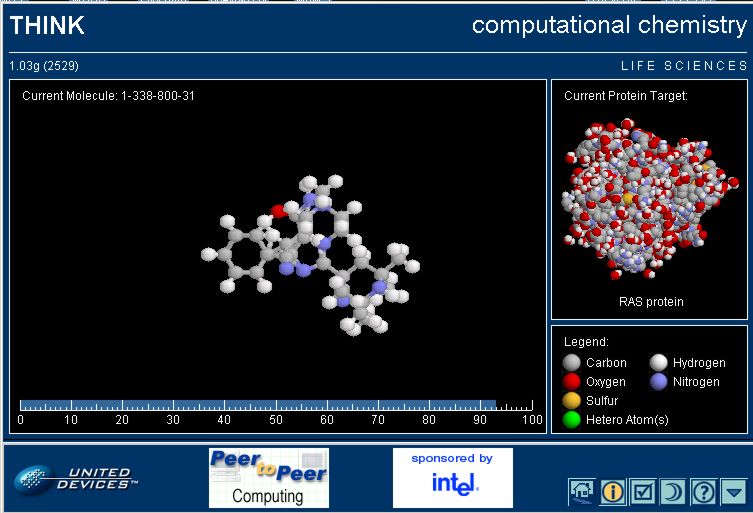Click the current molecule 3D model

pos(310,255)
